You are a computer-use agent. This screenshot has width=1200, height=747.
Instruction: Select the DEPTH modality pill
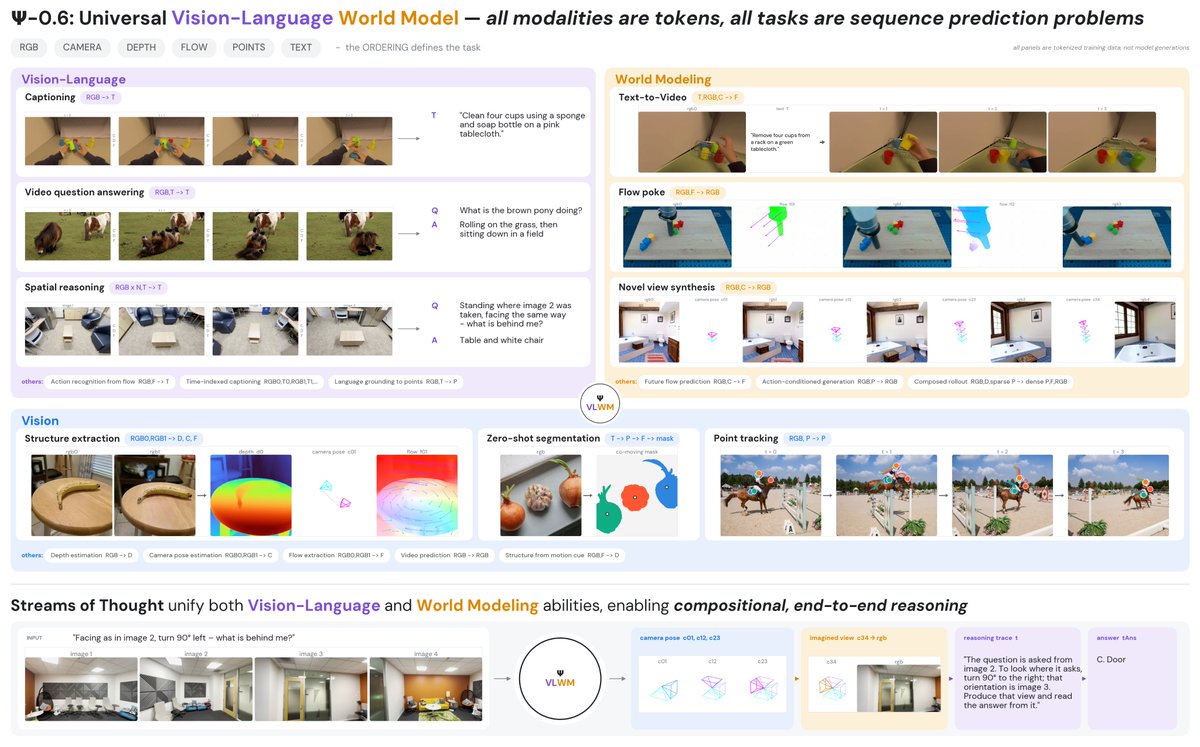141,47
